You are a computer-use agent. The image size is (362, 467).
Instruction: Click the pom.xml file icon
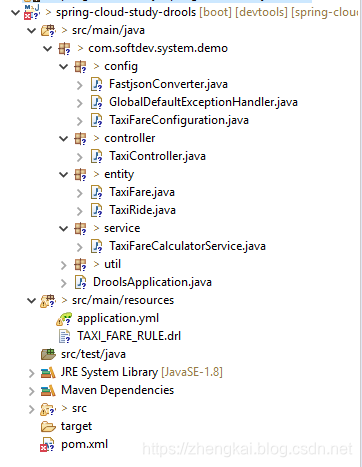pos(47,445)
